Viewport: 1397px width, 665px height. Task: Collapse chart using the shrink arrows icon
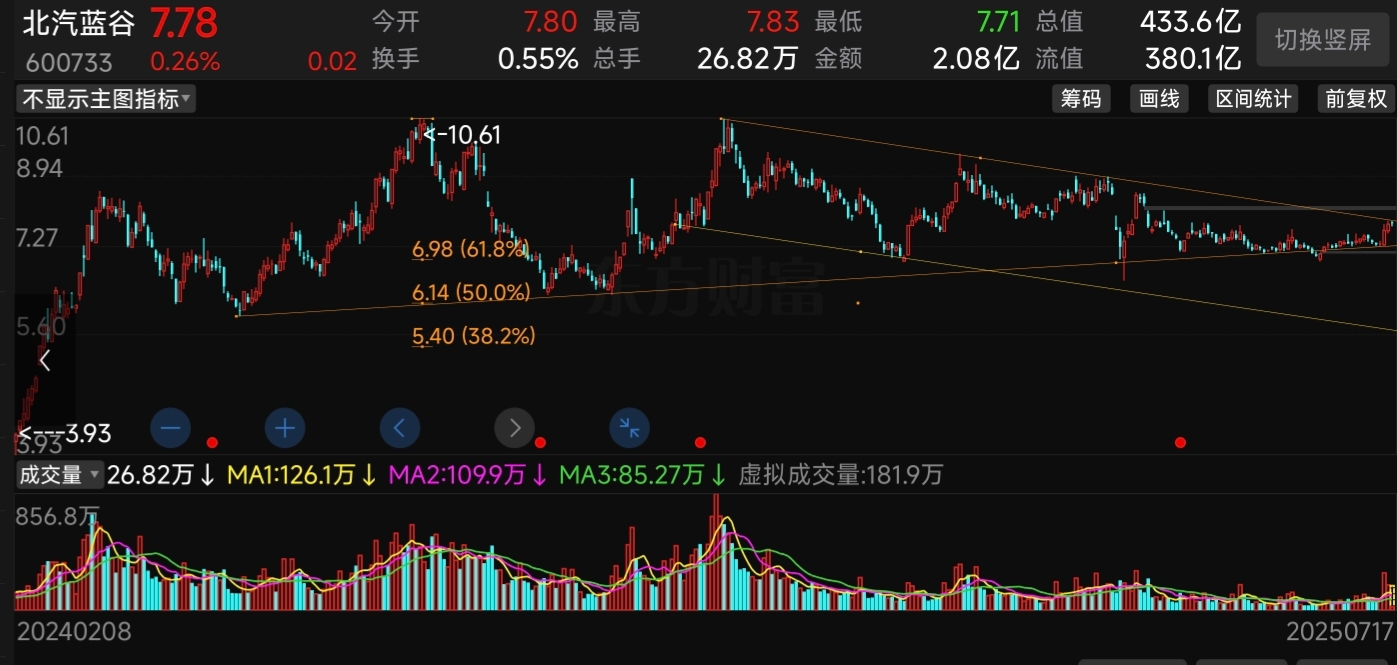tap(630, 429)
